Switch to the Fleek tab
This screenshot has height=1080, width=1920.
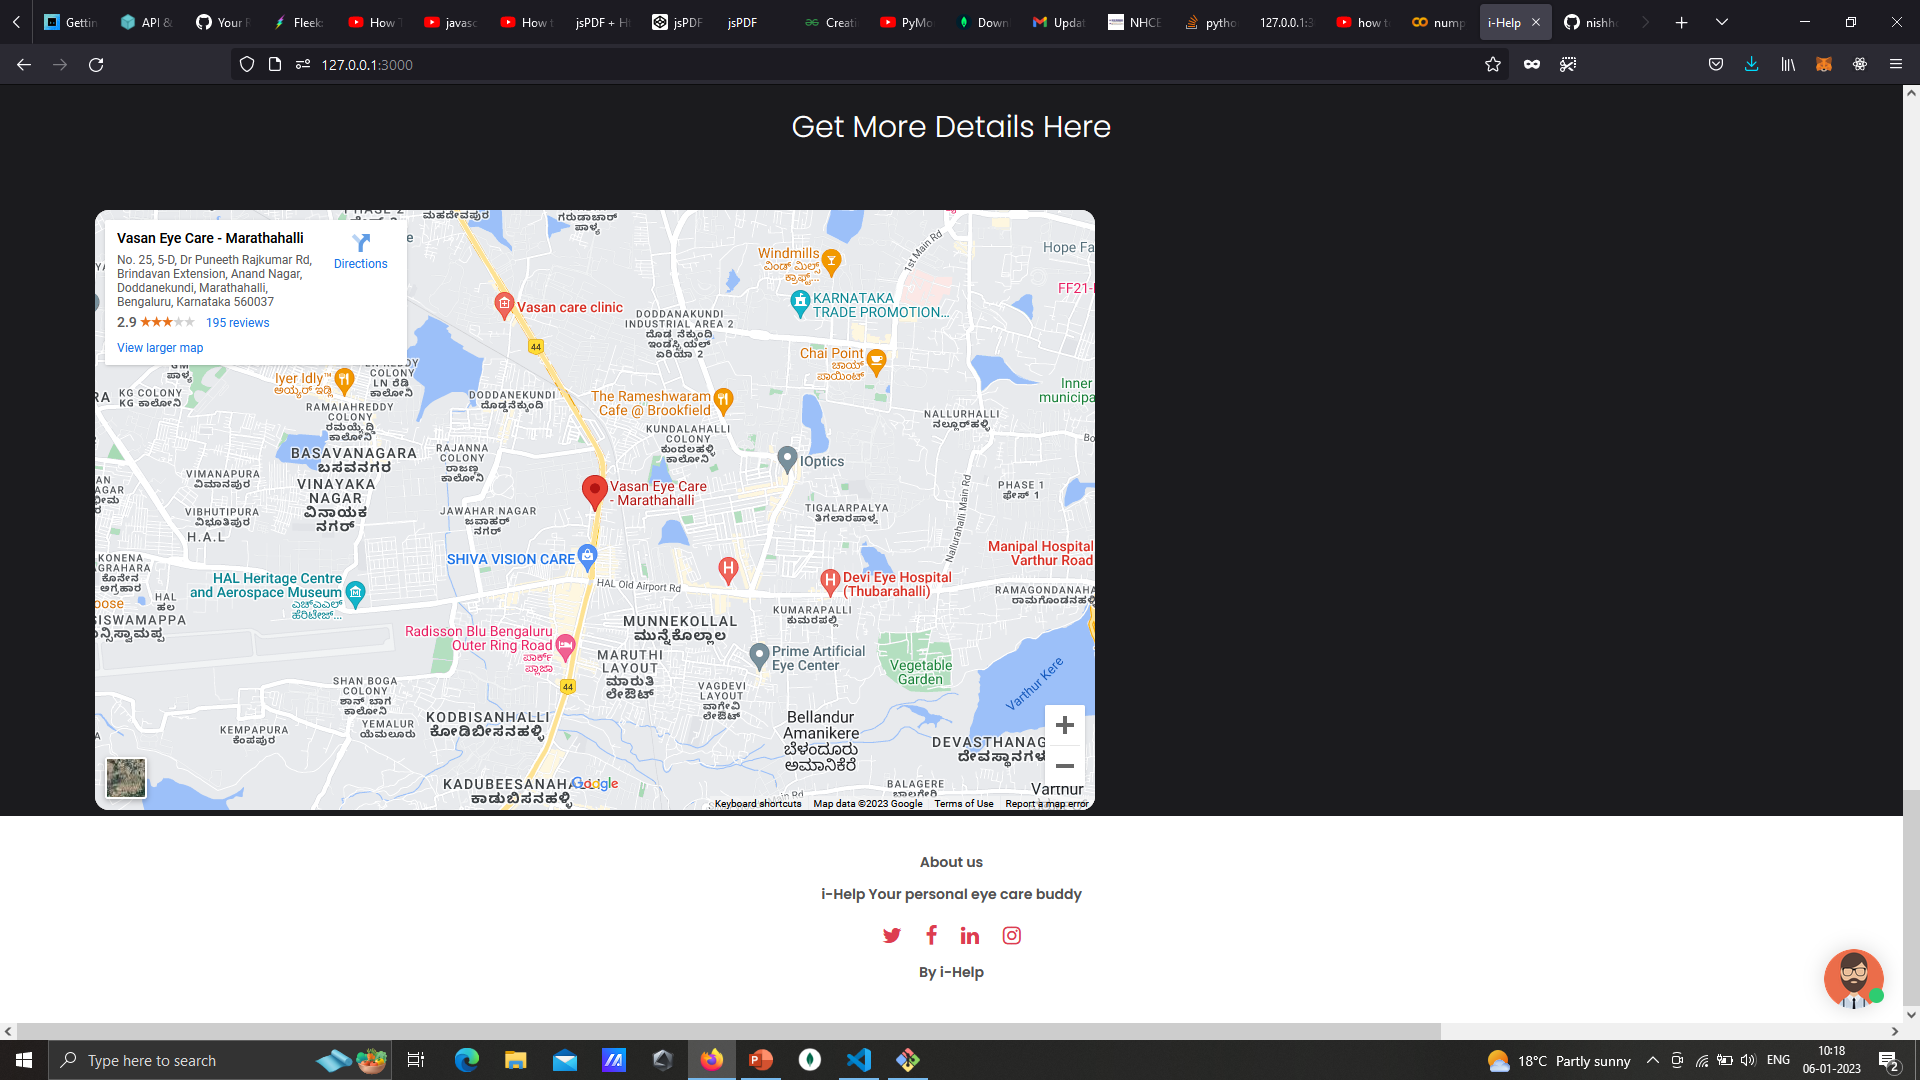click(299, 22)
